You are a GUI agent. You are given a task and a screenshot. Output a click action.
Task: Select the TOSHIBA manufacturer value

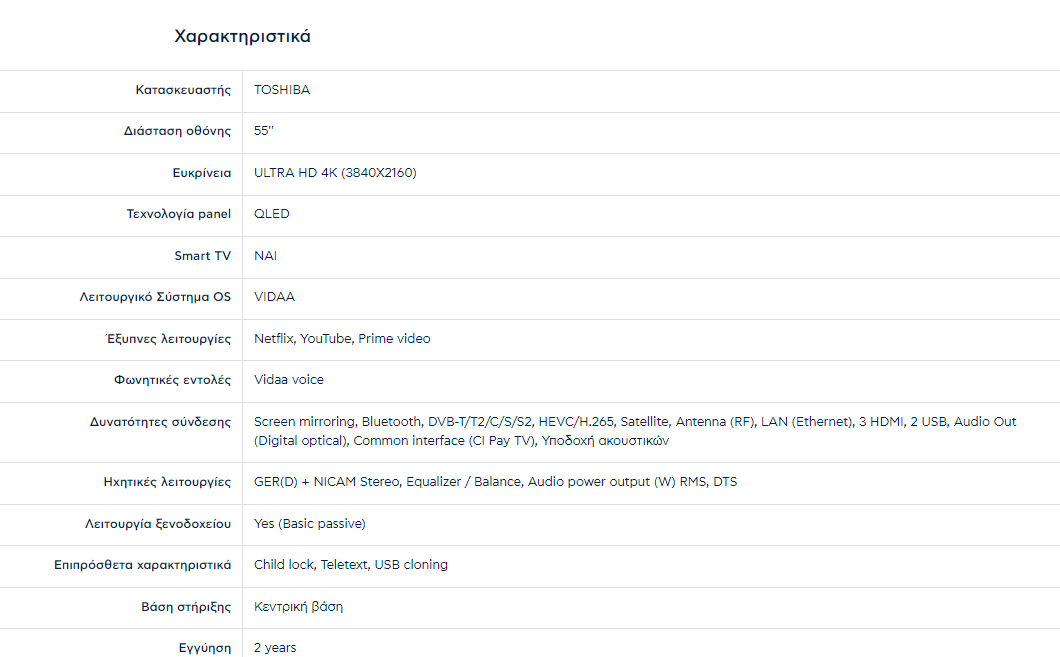[x=282, y=90]
